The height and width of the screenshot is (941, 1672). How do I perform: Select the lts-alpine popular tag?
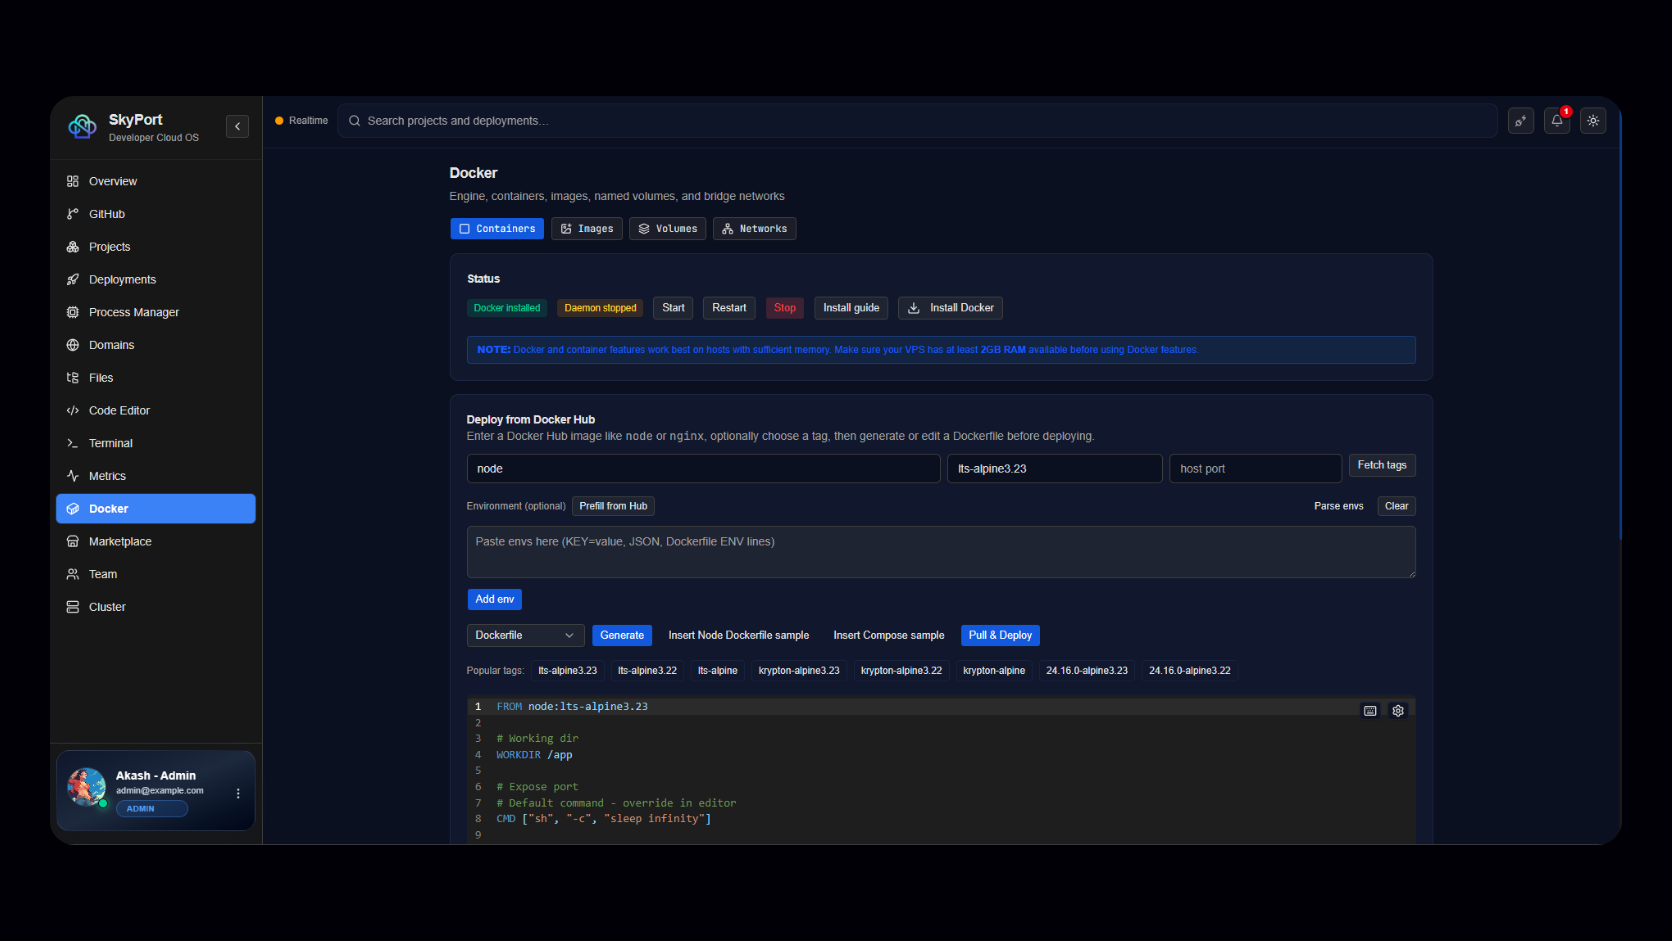(718, 671)
